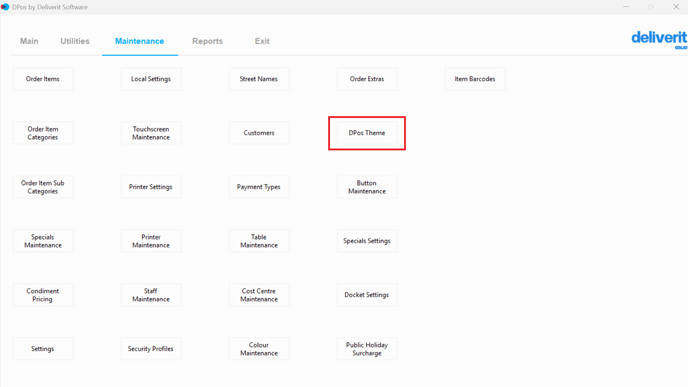Select the Reports tab
Screen dimensions: 688x387
pos(208,41)
